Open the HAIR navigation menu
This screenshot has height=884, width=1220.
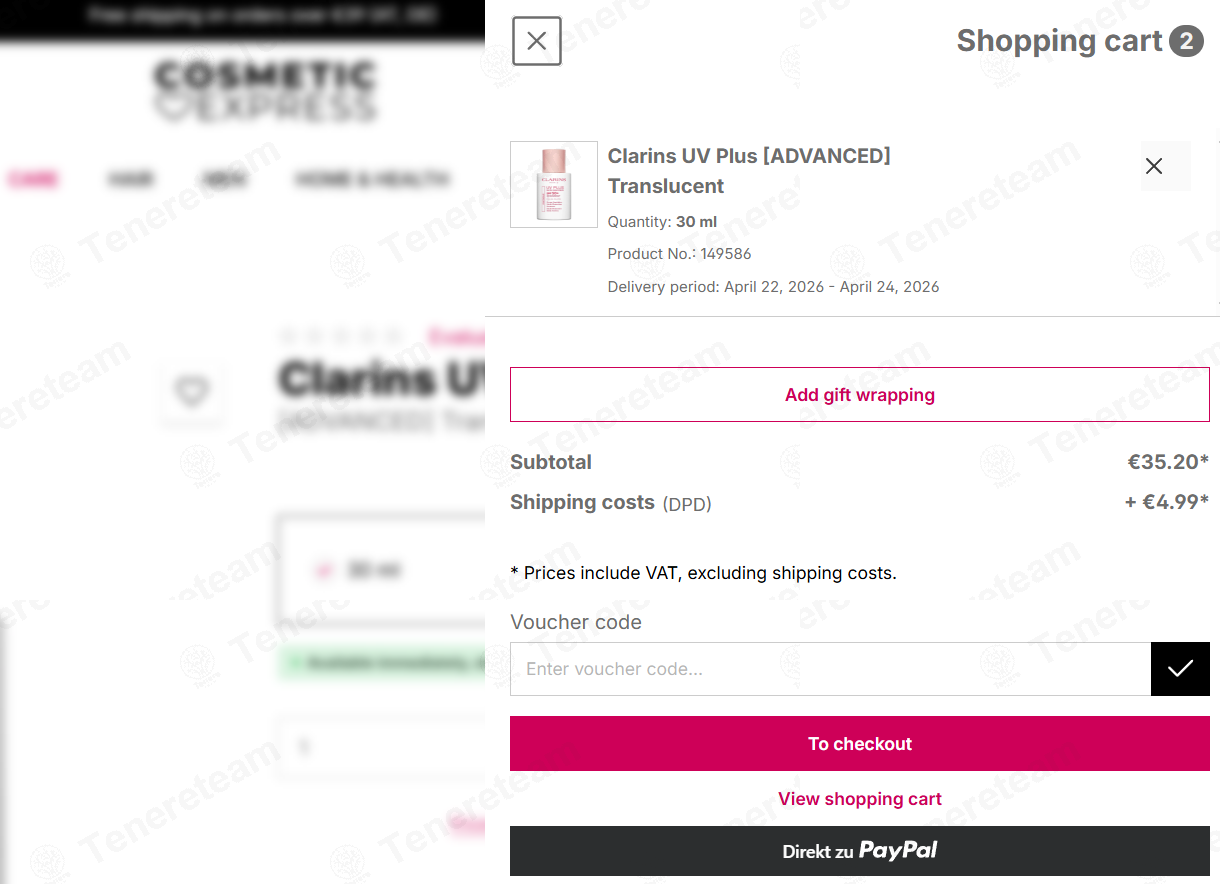[x=131, y=180]
